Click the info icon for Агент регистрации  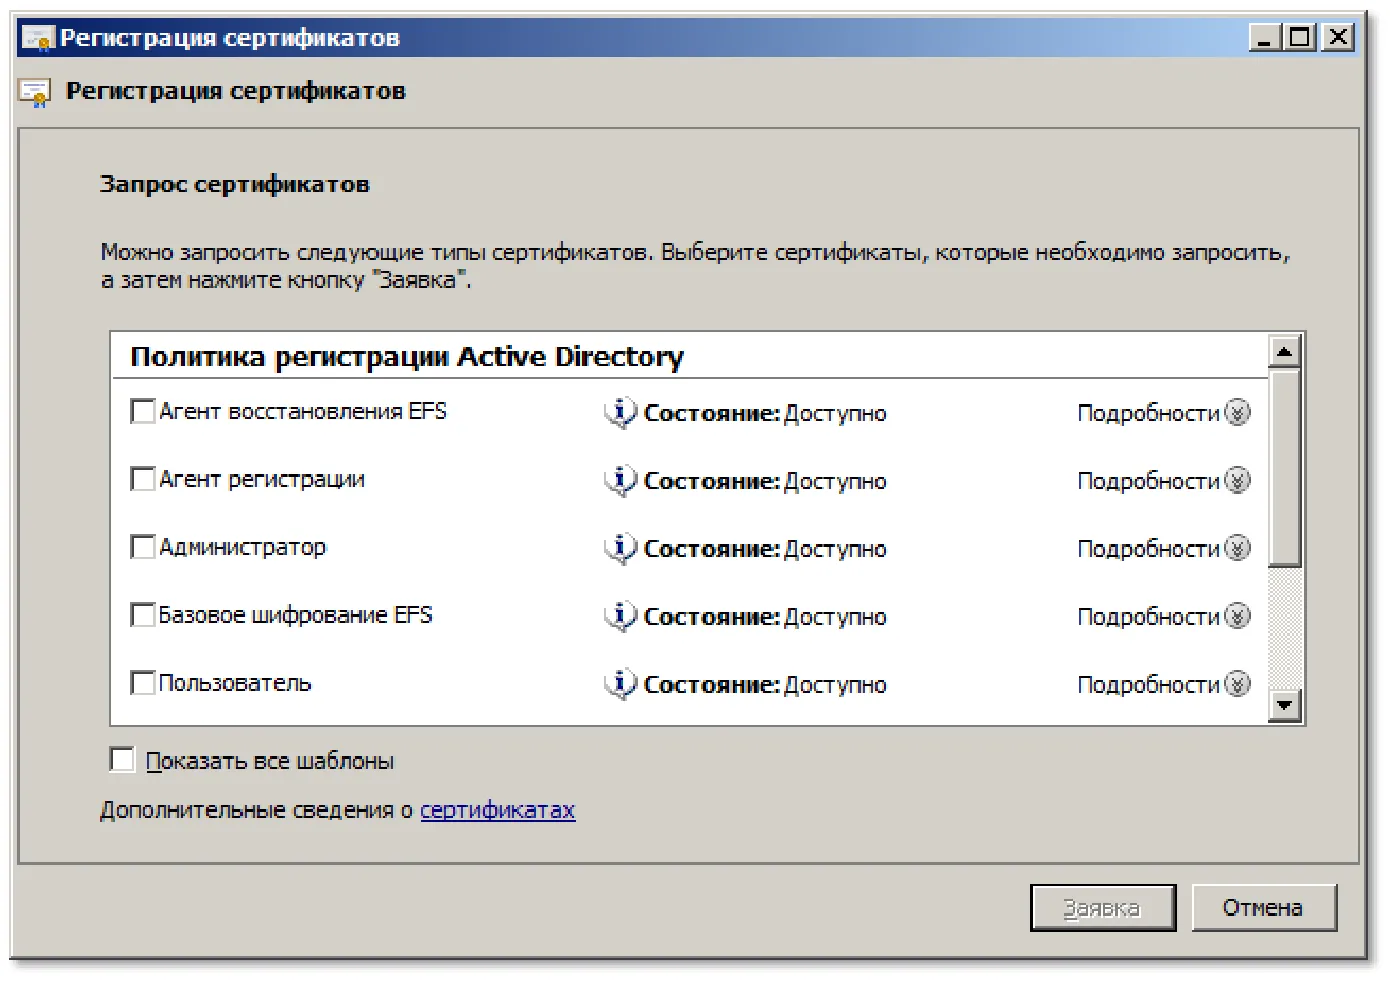620,481
